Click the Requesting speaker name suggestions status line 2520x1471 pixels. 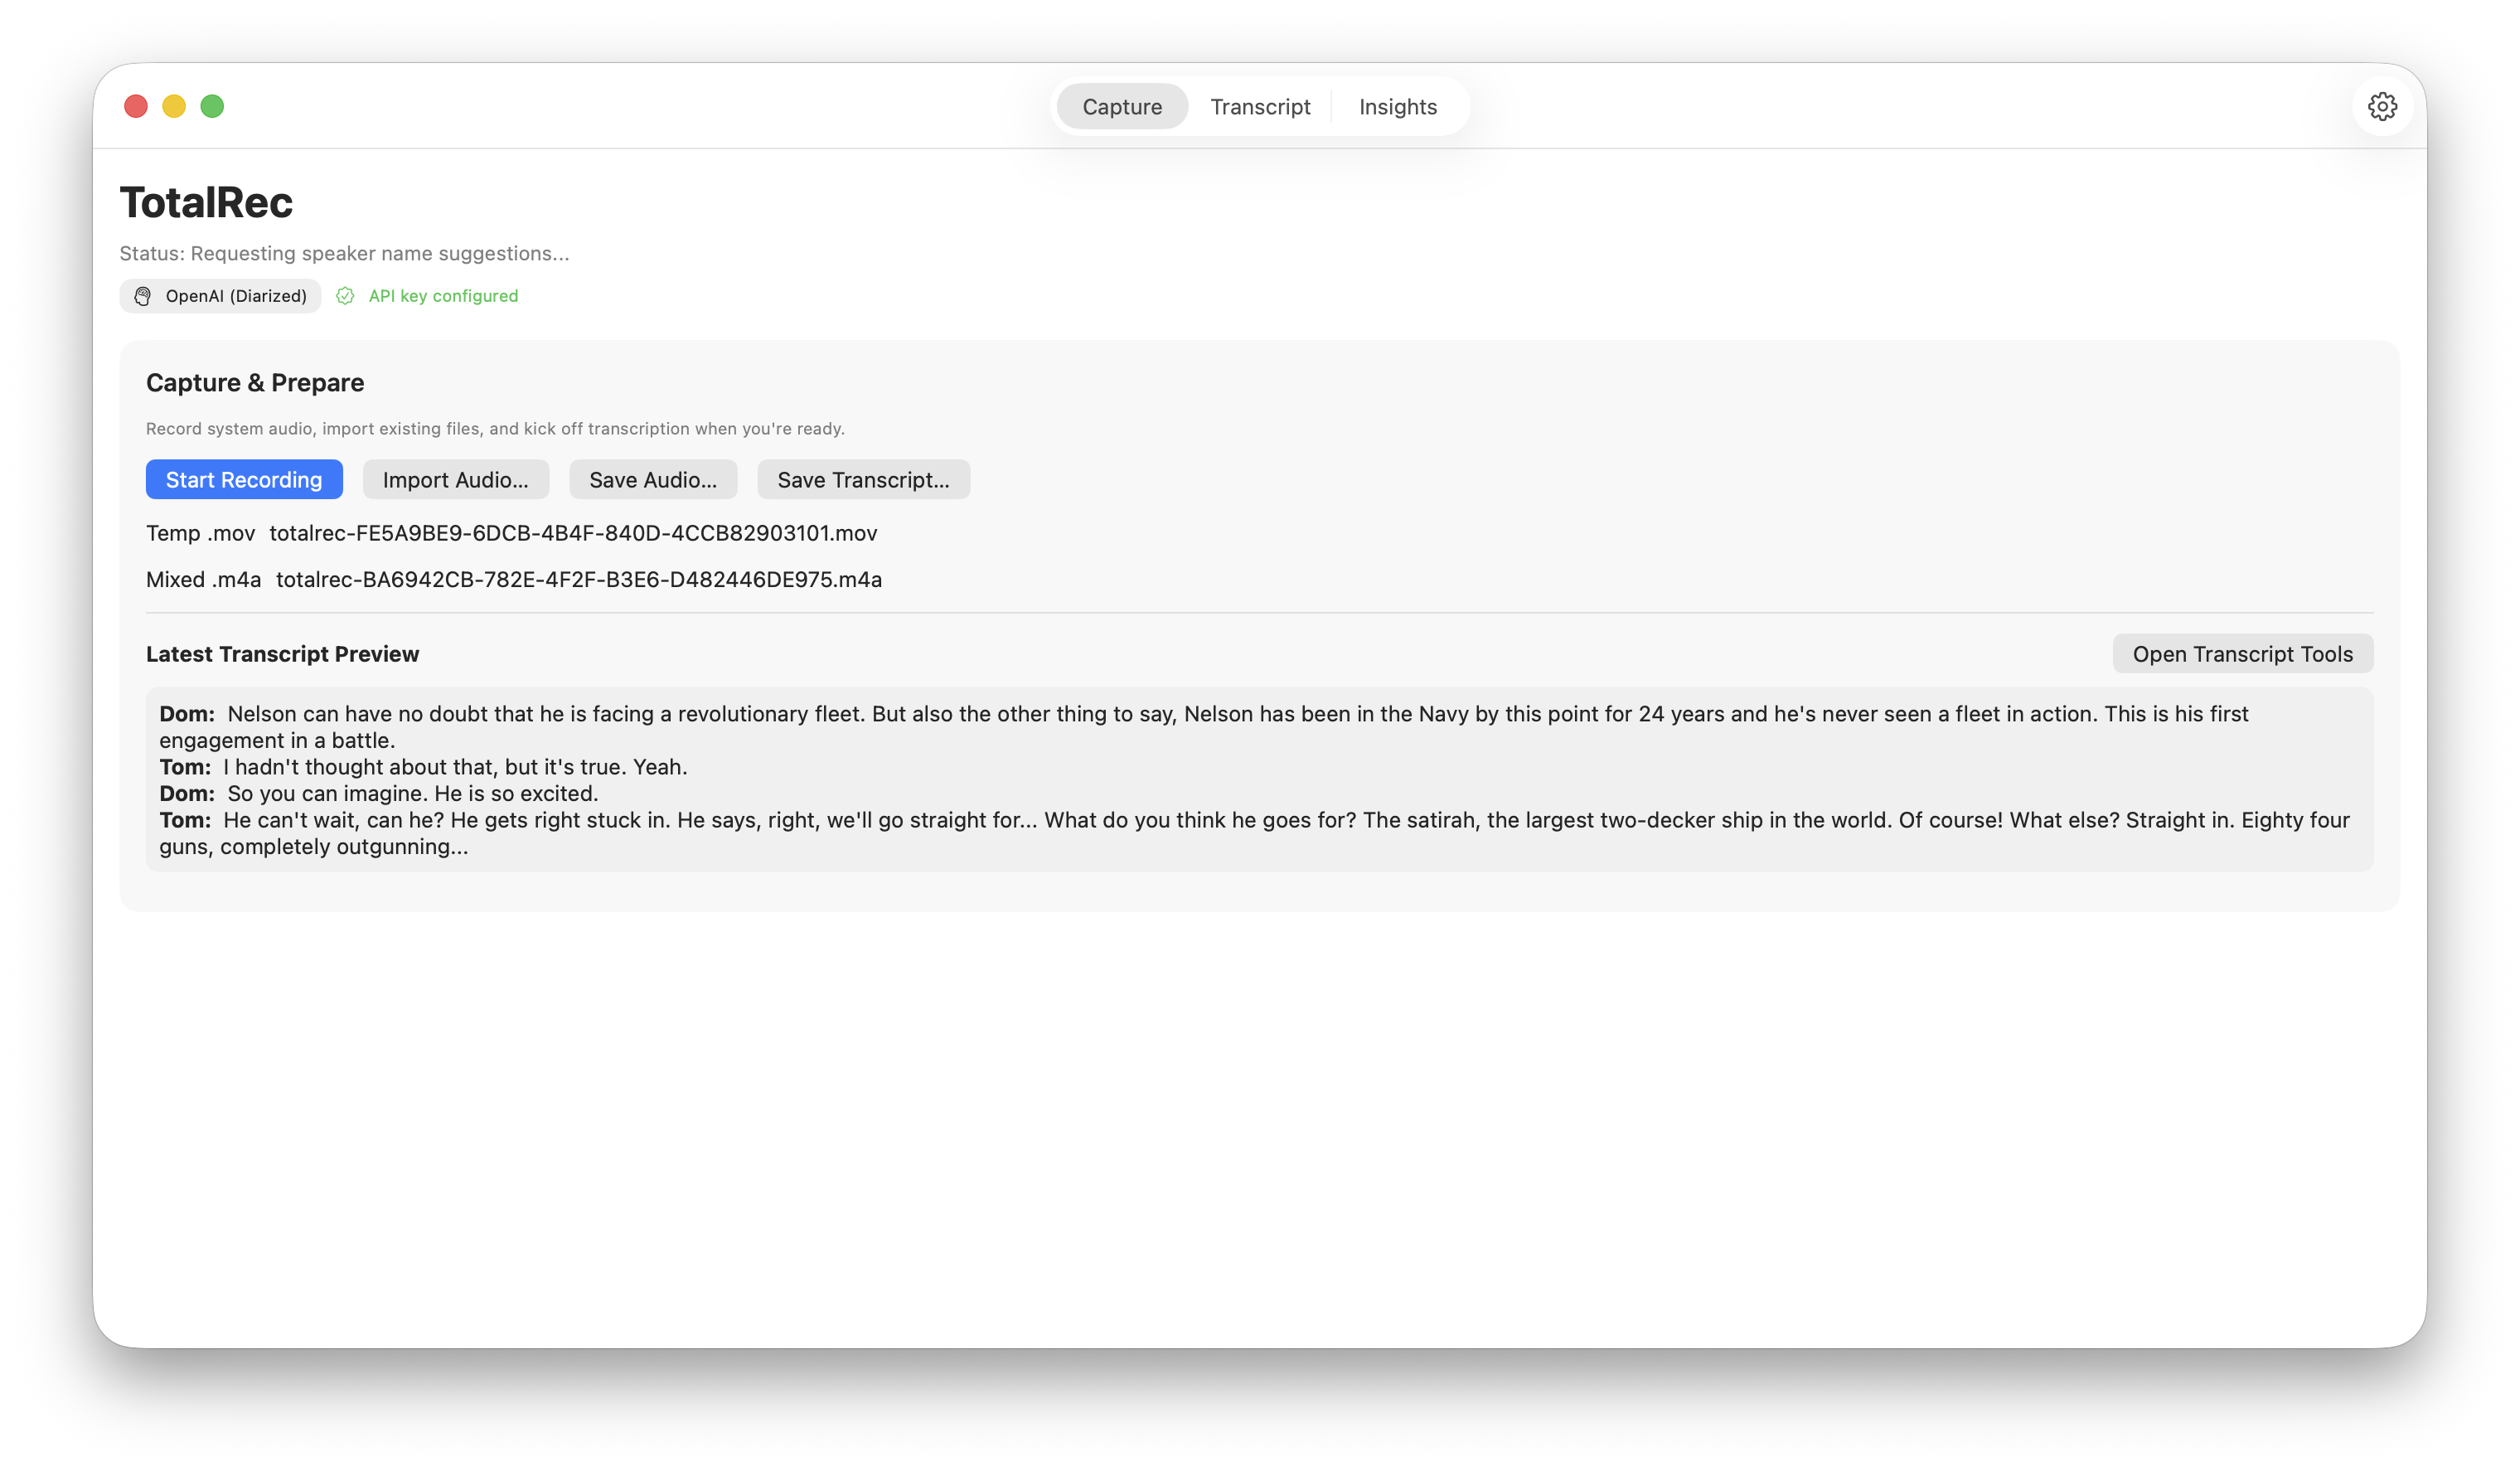click(x=344, y=254)
